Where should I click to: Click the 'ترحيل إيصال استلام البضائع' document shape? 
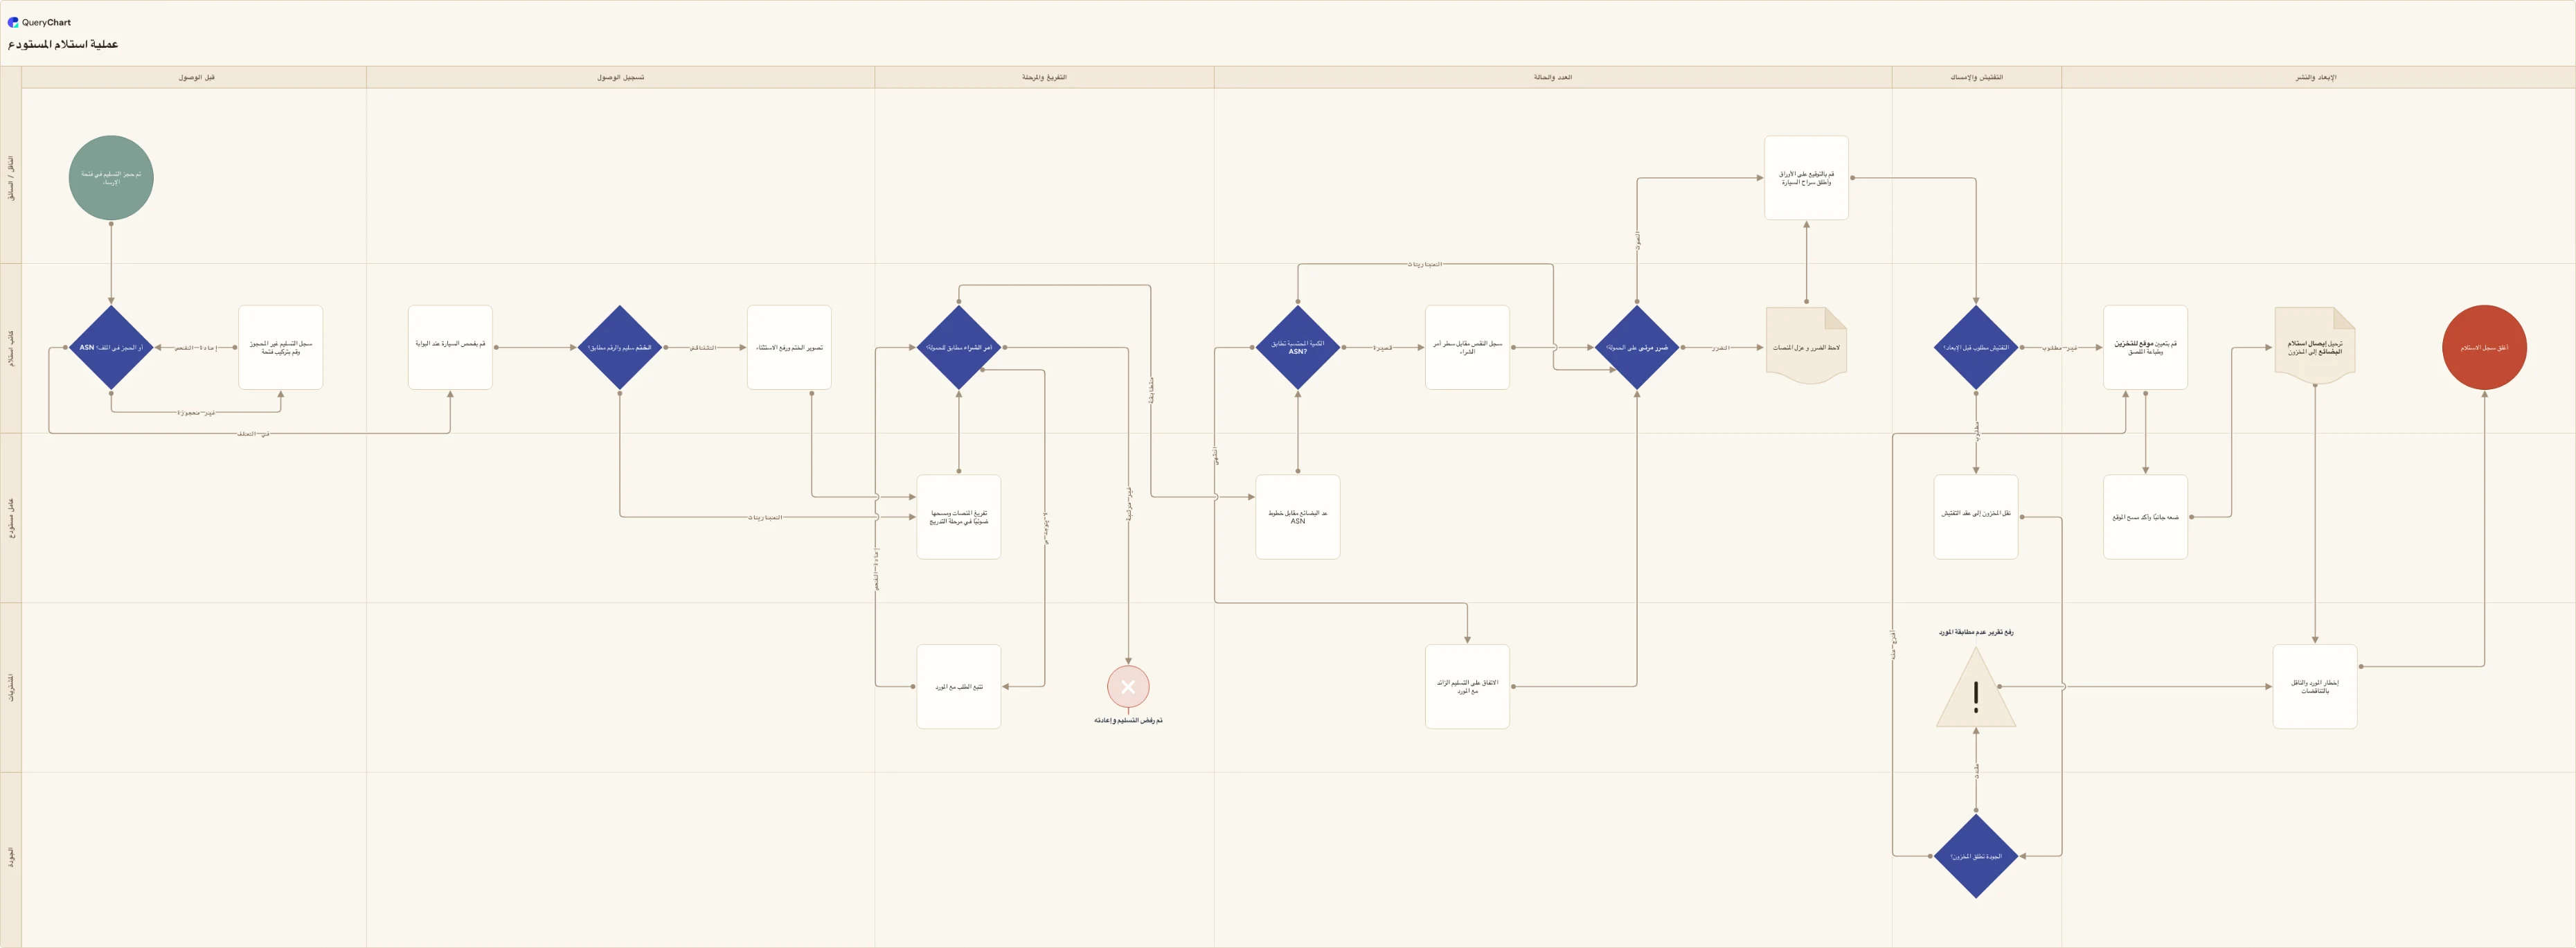[2315, 346]
